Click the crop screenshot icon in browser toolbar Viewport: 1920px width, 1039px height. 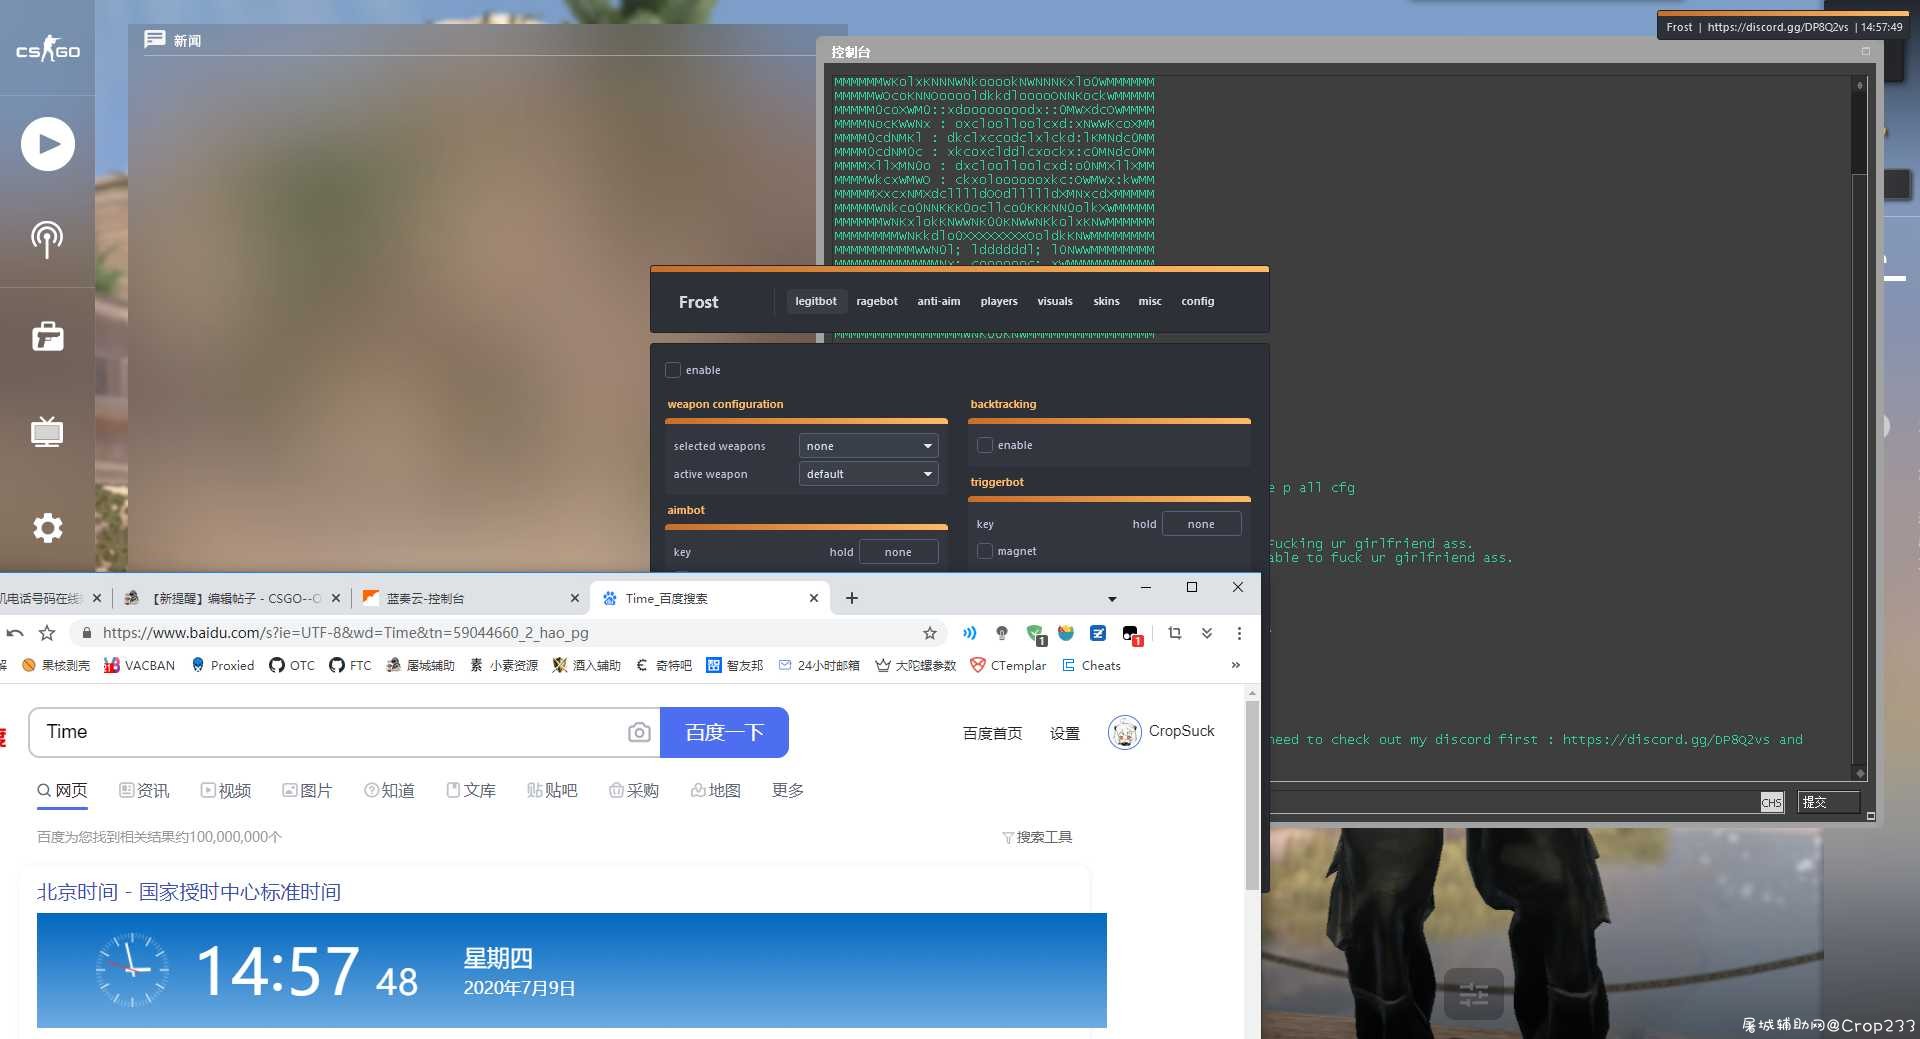point(1175,633)
